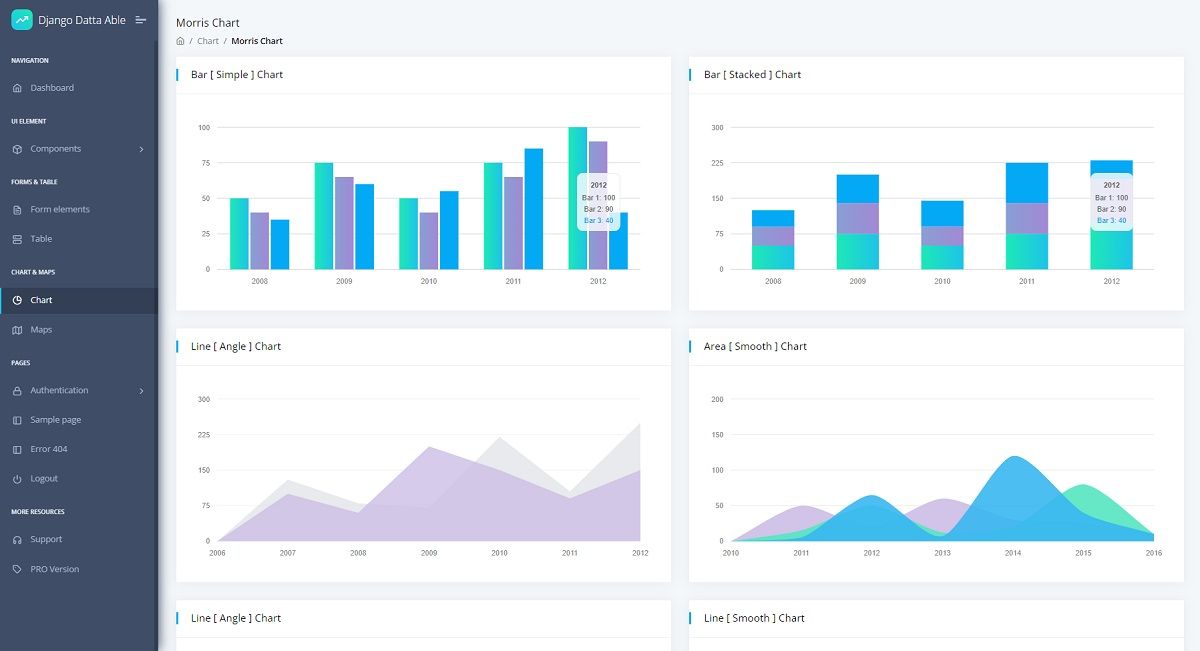Click the 2008 teal bar in simple chart
1200x651 pixels.
(239, 234)
